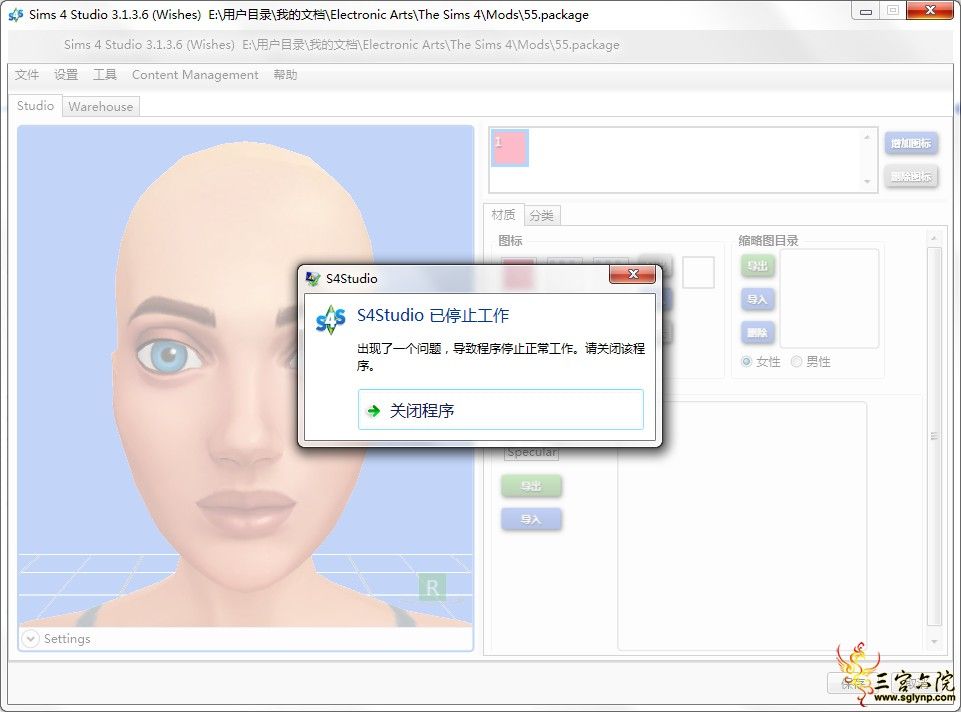Viewport: 961px width, 712px height.
Task: Open the 设置 menu
Action: (66, 75)
